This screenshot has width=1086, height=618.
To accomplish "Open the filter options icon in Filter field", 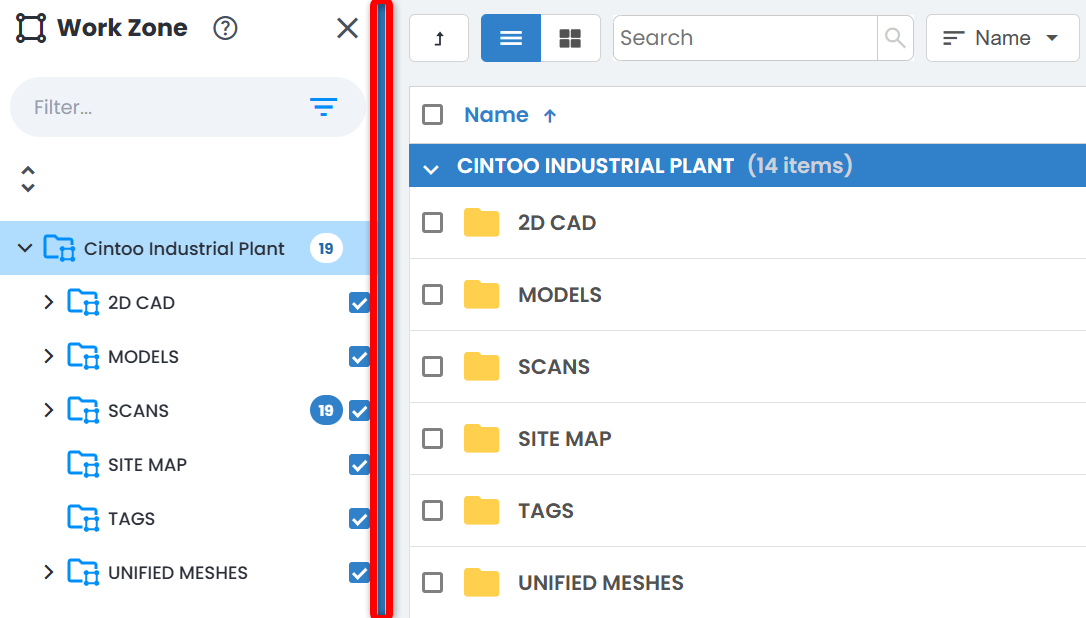I will coord(323,107).
